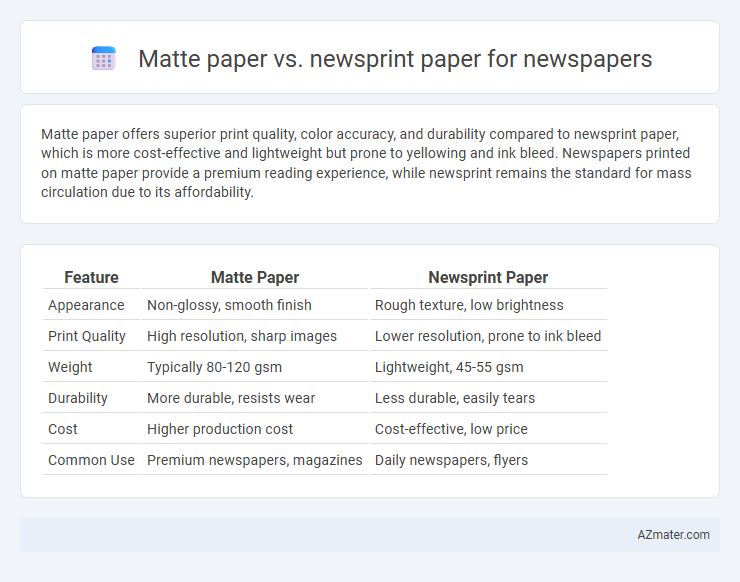
Task: Click the cell 'Premium newspapers, magazines'
Action: click(255, 460)
